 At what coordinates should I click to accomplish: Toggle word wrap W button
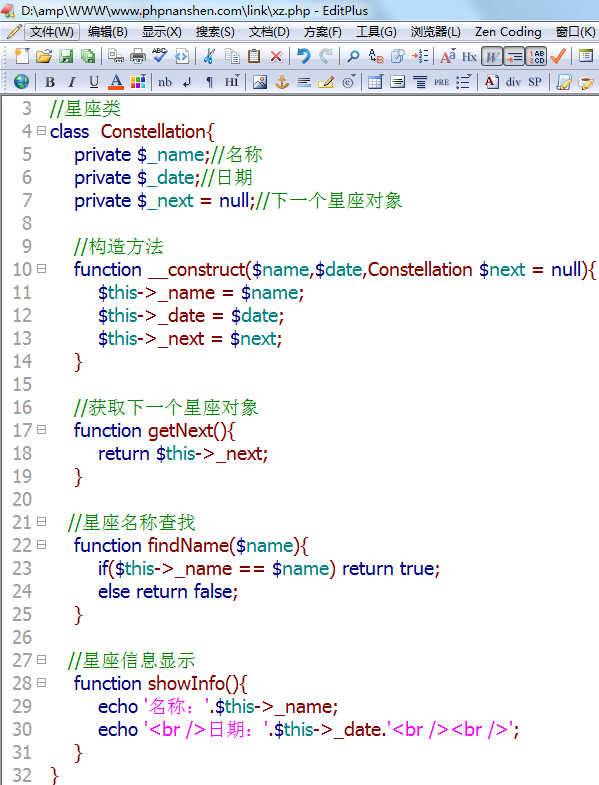click(491, 57)
